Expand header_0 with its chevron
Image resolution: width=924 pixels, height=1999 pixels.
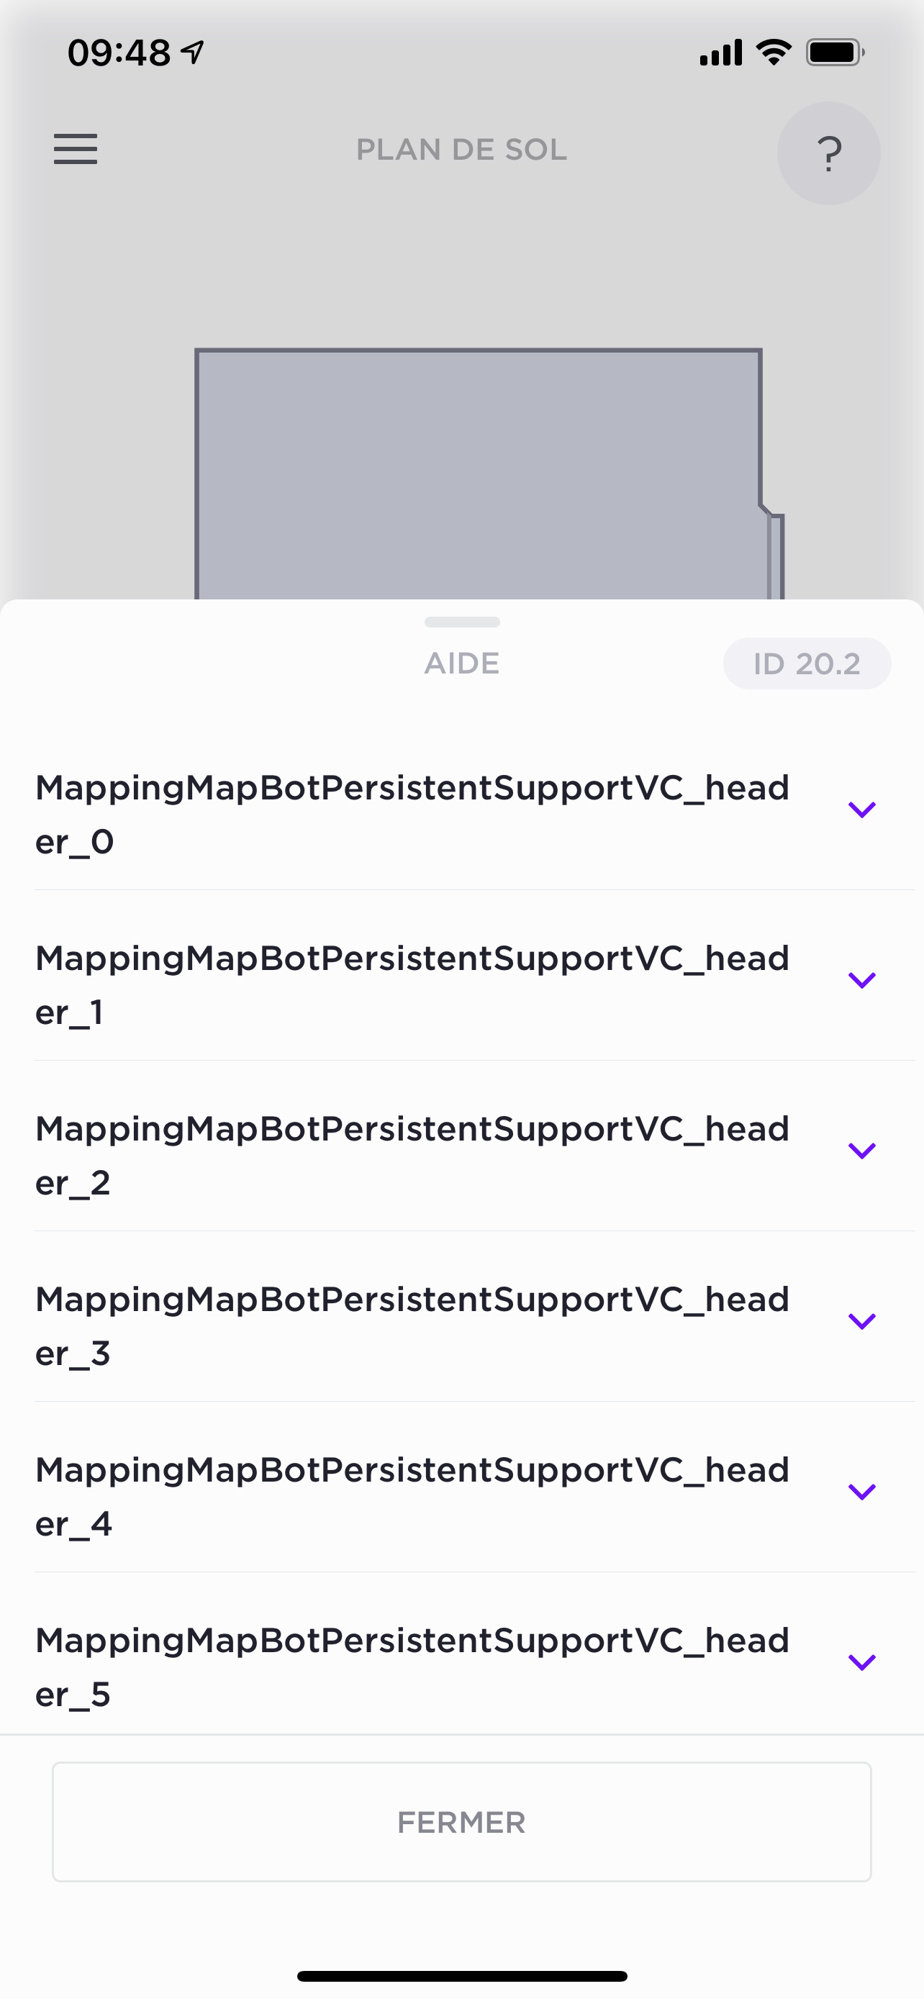862,809
